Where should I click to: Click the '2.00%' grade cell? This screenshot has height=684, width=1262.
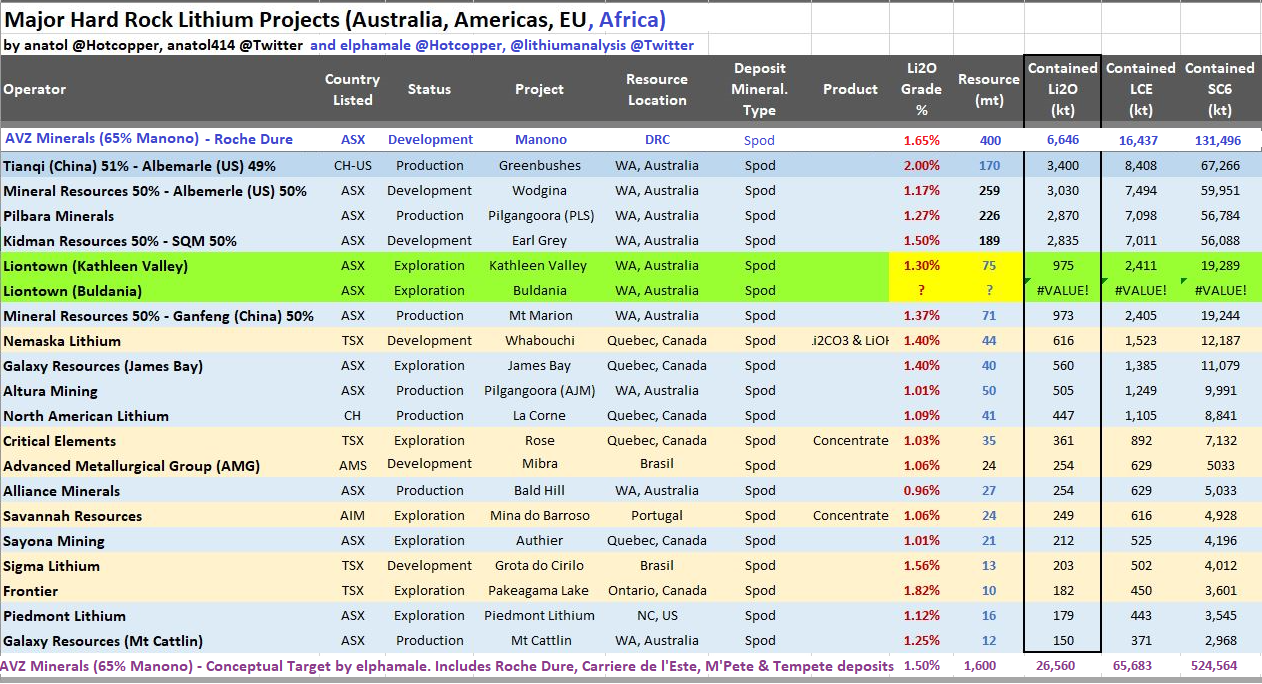[x=921, y=165]
